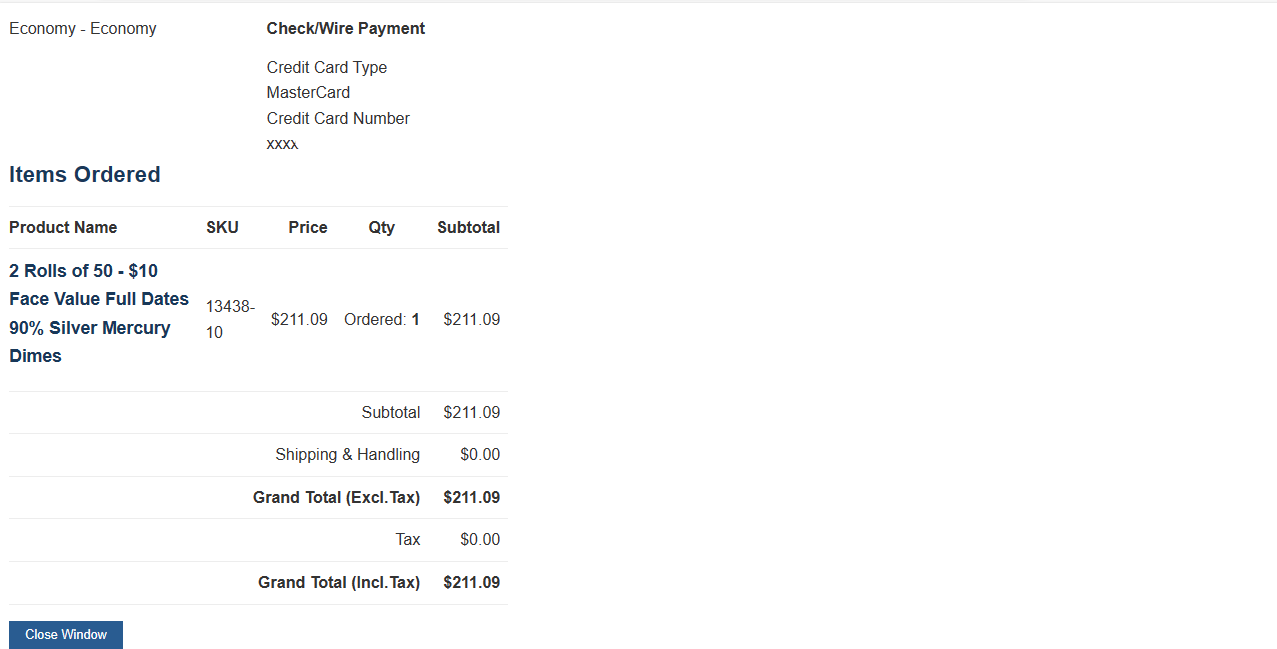Click the Check/Wire Payment heading
The width and height of the screenshot is (1277, 649).
coord(346,28)
